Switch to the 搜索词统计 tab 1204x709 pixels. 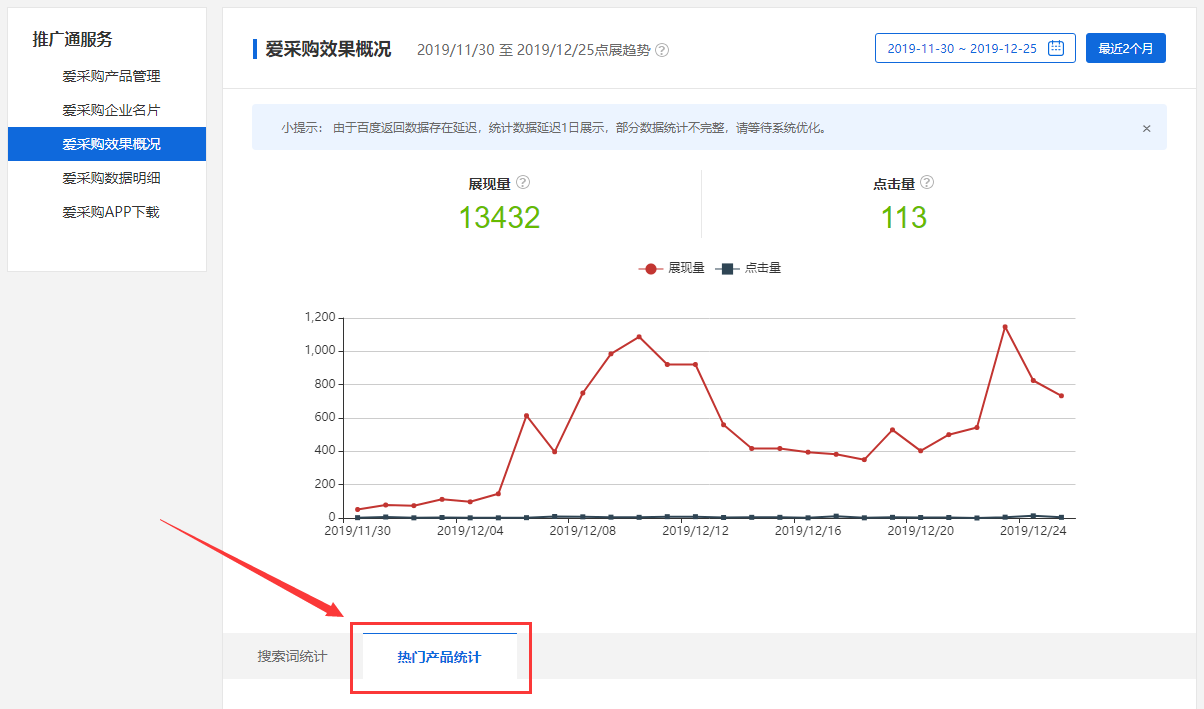pyautogui.click(x=291, y=657)
